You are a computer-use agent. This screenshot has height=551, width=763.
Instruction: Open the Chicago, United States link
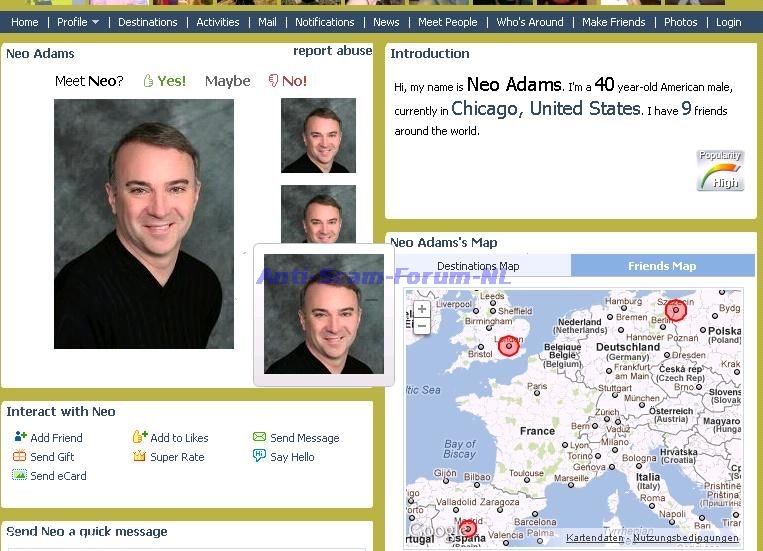click(546, 108)
